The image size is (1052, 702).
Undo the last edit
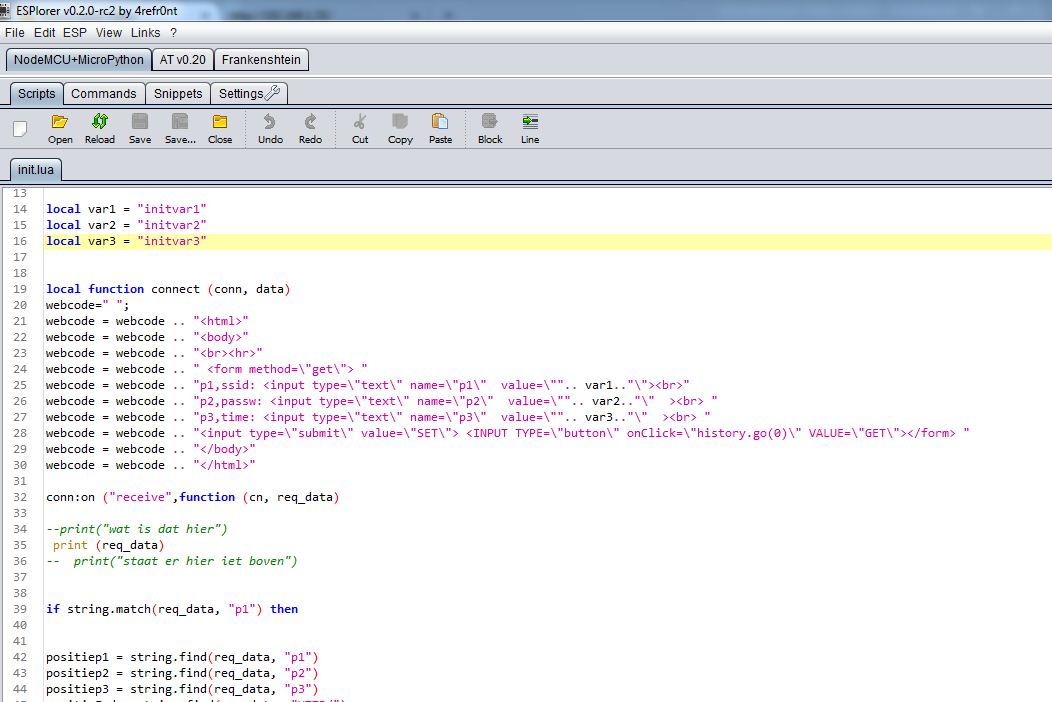[x=270, y=129]
